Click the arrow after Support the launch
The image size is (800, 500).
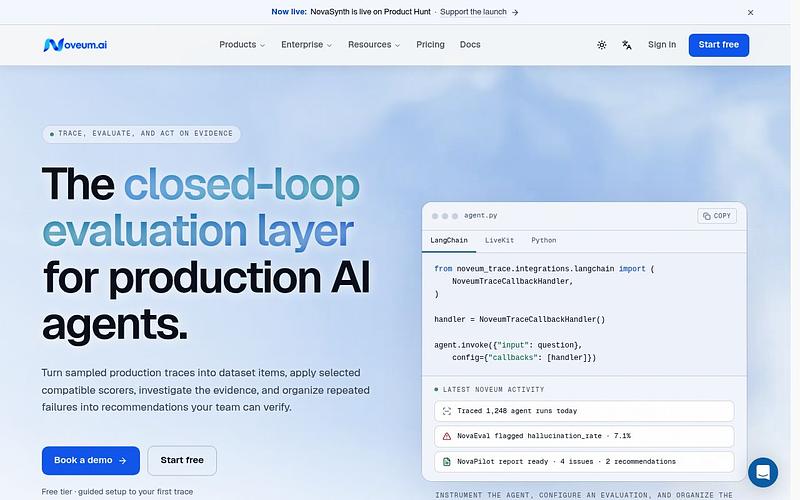[x=515, y=12]
